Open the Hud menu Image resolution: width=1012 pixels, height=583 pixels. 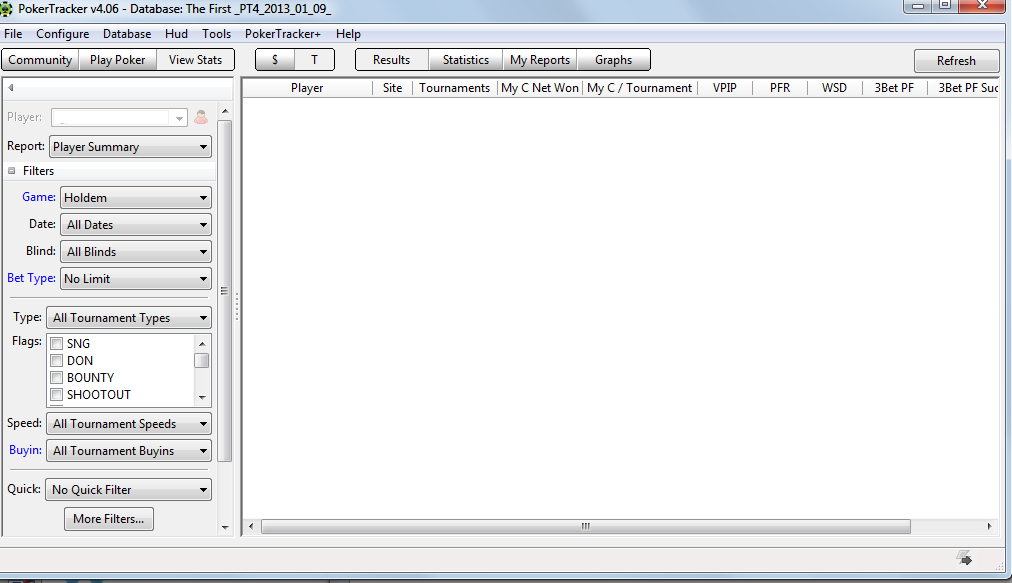[x=176, y=34]
